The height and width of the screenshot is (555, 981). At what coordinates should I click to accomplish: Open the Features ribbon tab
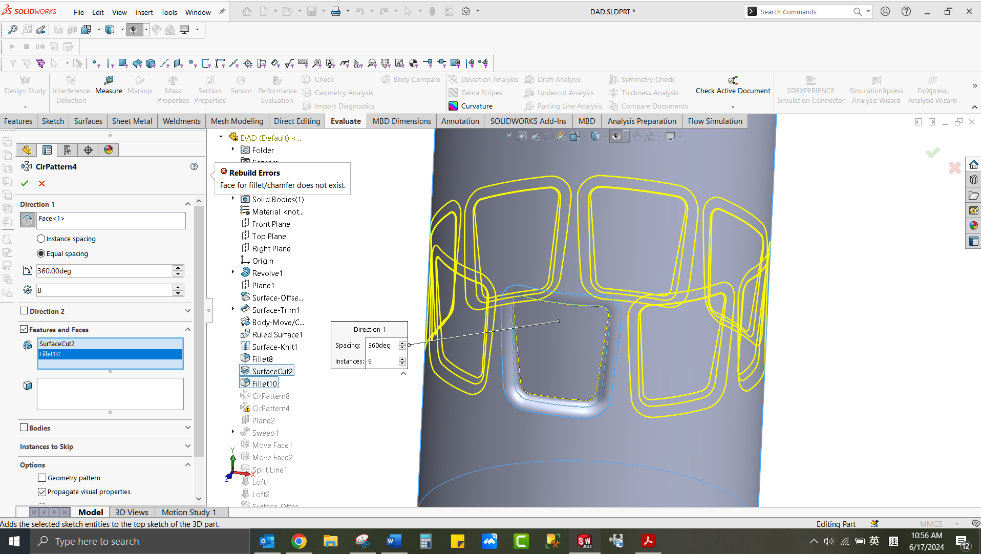click(x=18, y=121)
